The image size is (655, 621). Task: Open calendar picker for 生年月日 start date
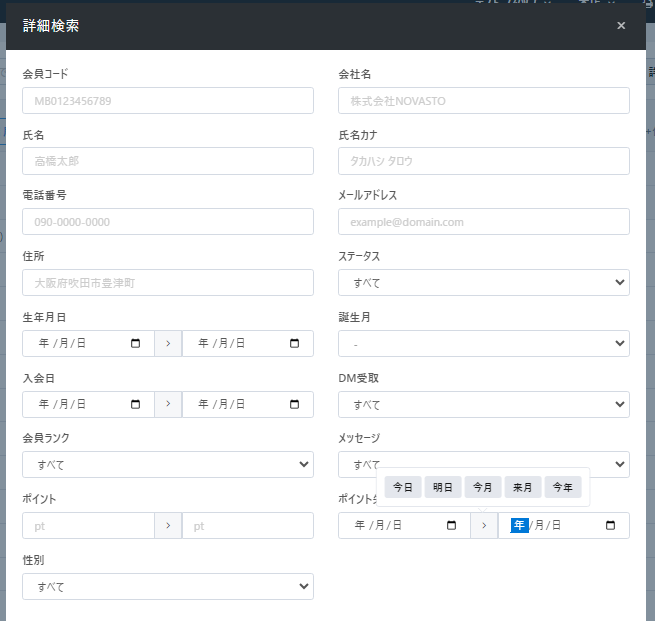pos(135,343)
